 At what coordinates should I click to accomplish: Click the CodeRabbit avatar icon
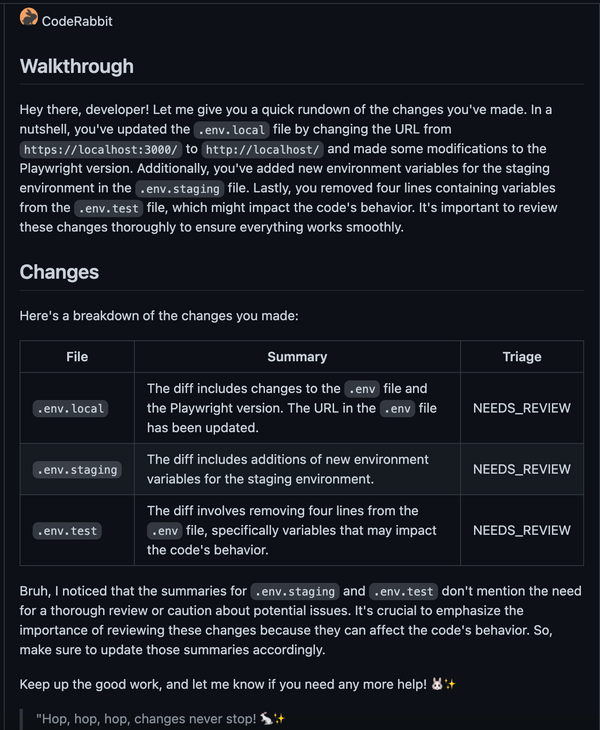28,17
